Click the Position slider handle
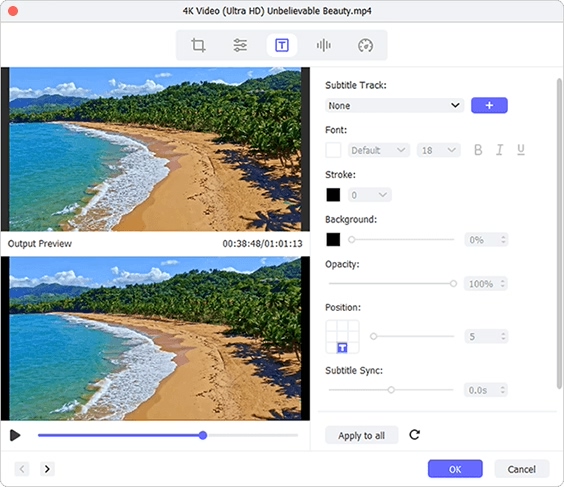Screen dimensions: 564x487 tap(373, 336)
